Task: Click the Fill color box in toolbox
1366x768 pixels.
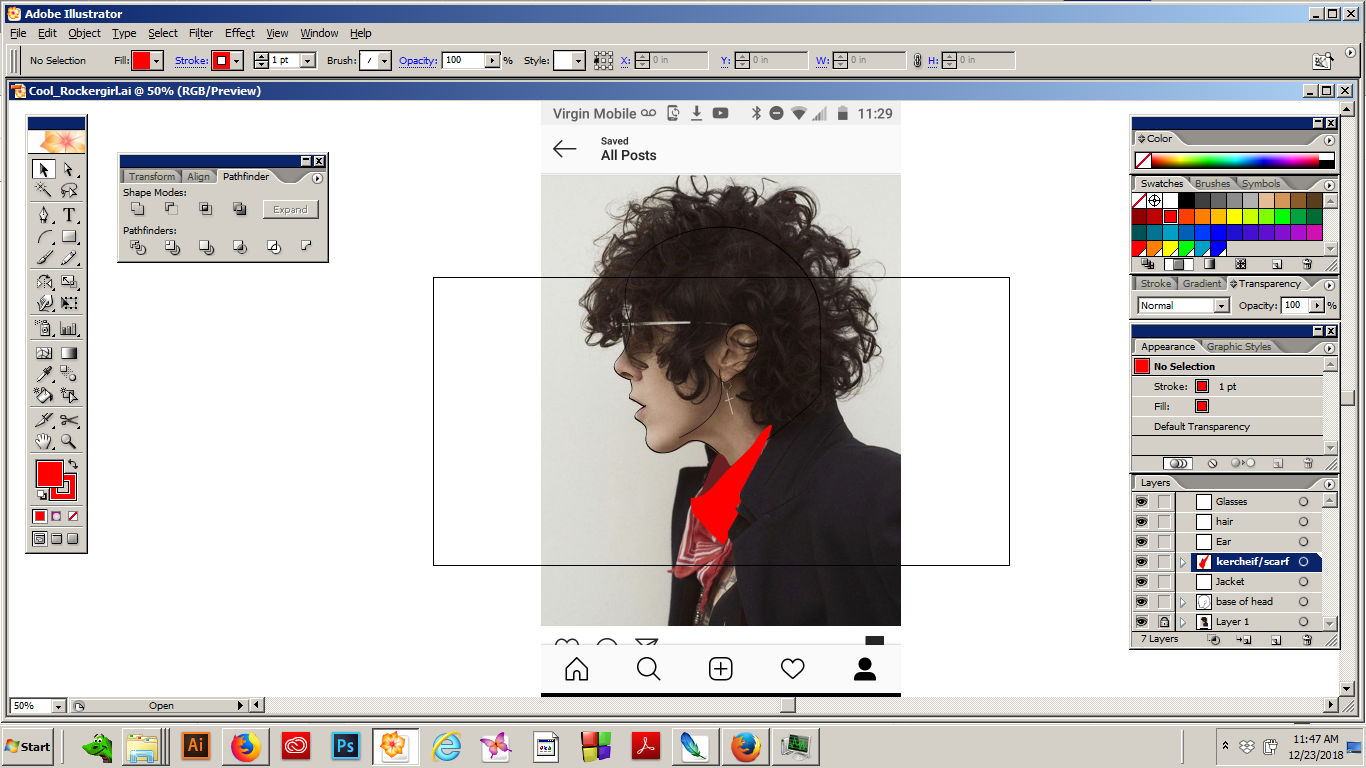Action: click(49, 474)
